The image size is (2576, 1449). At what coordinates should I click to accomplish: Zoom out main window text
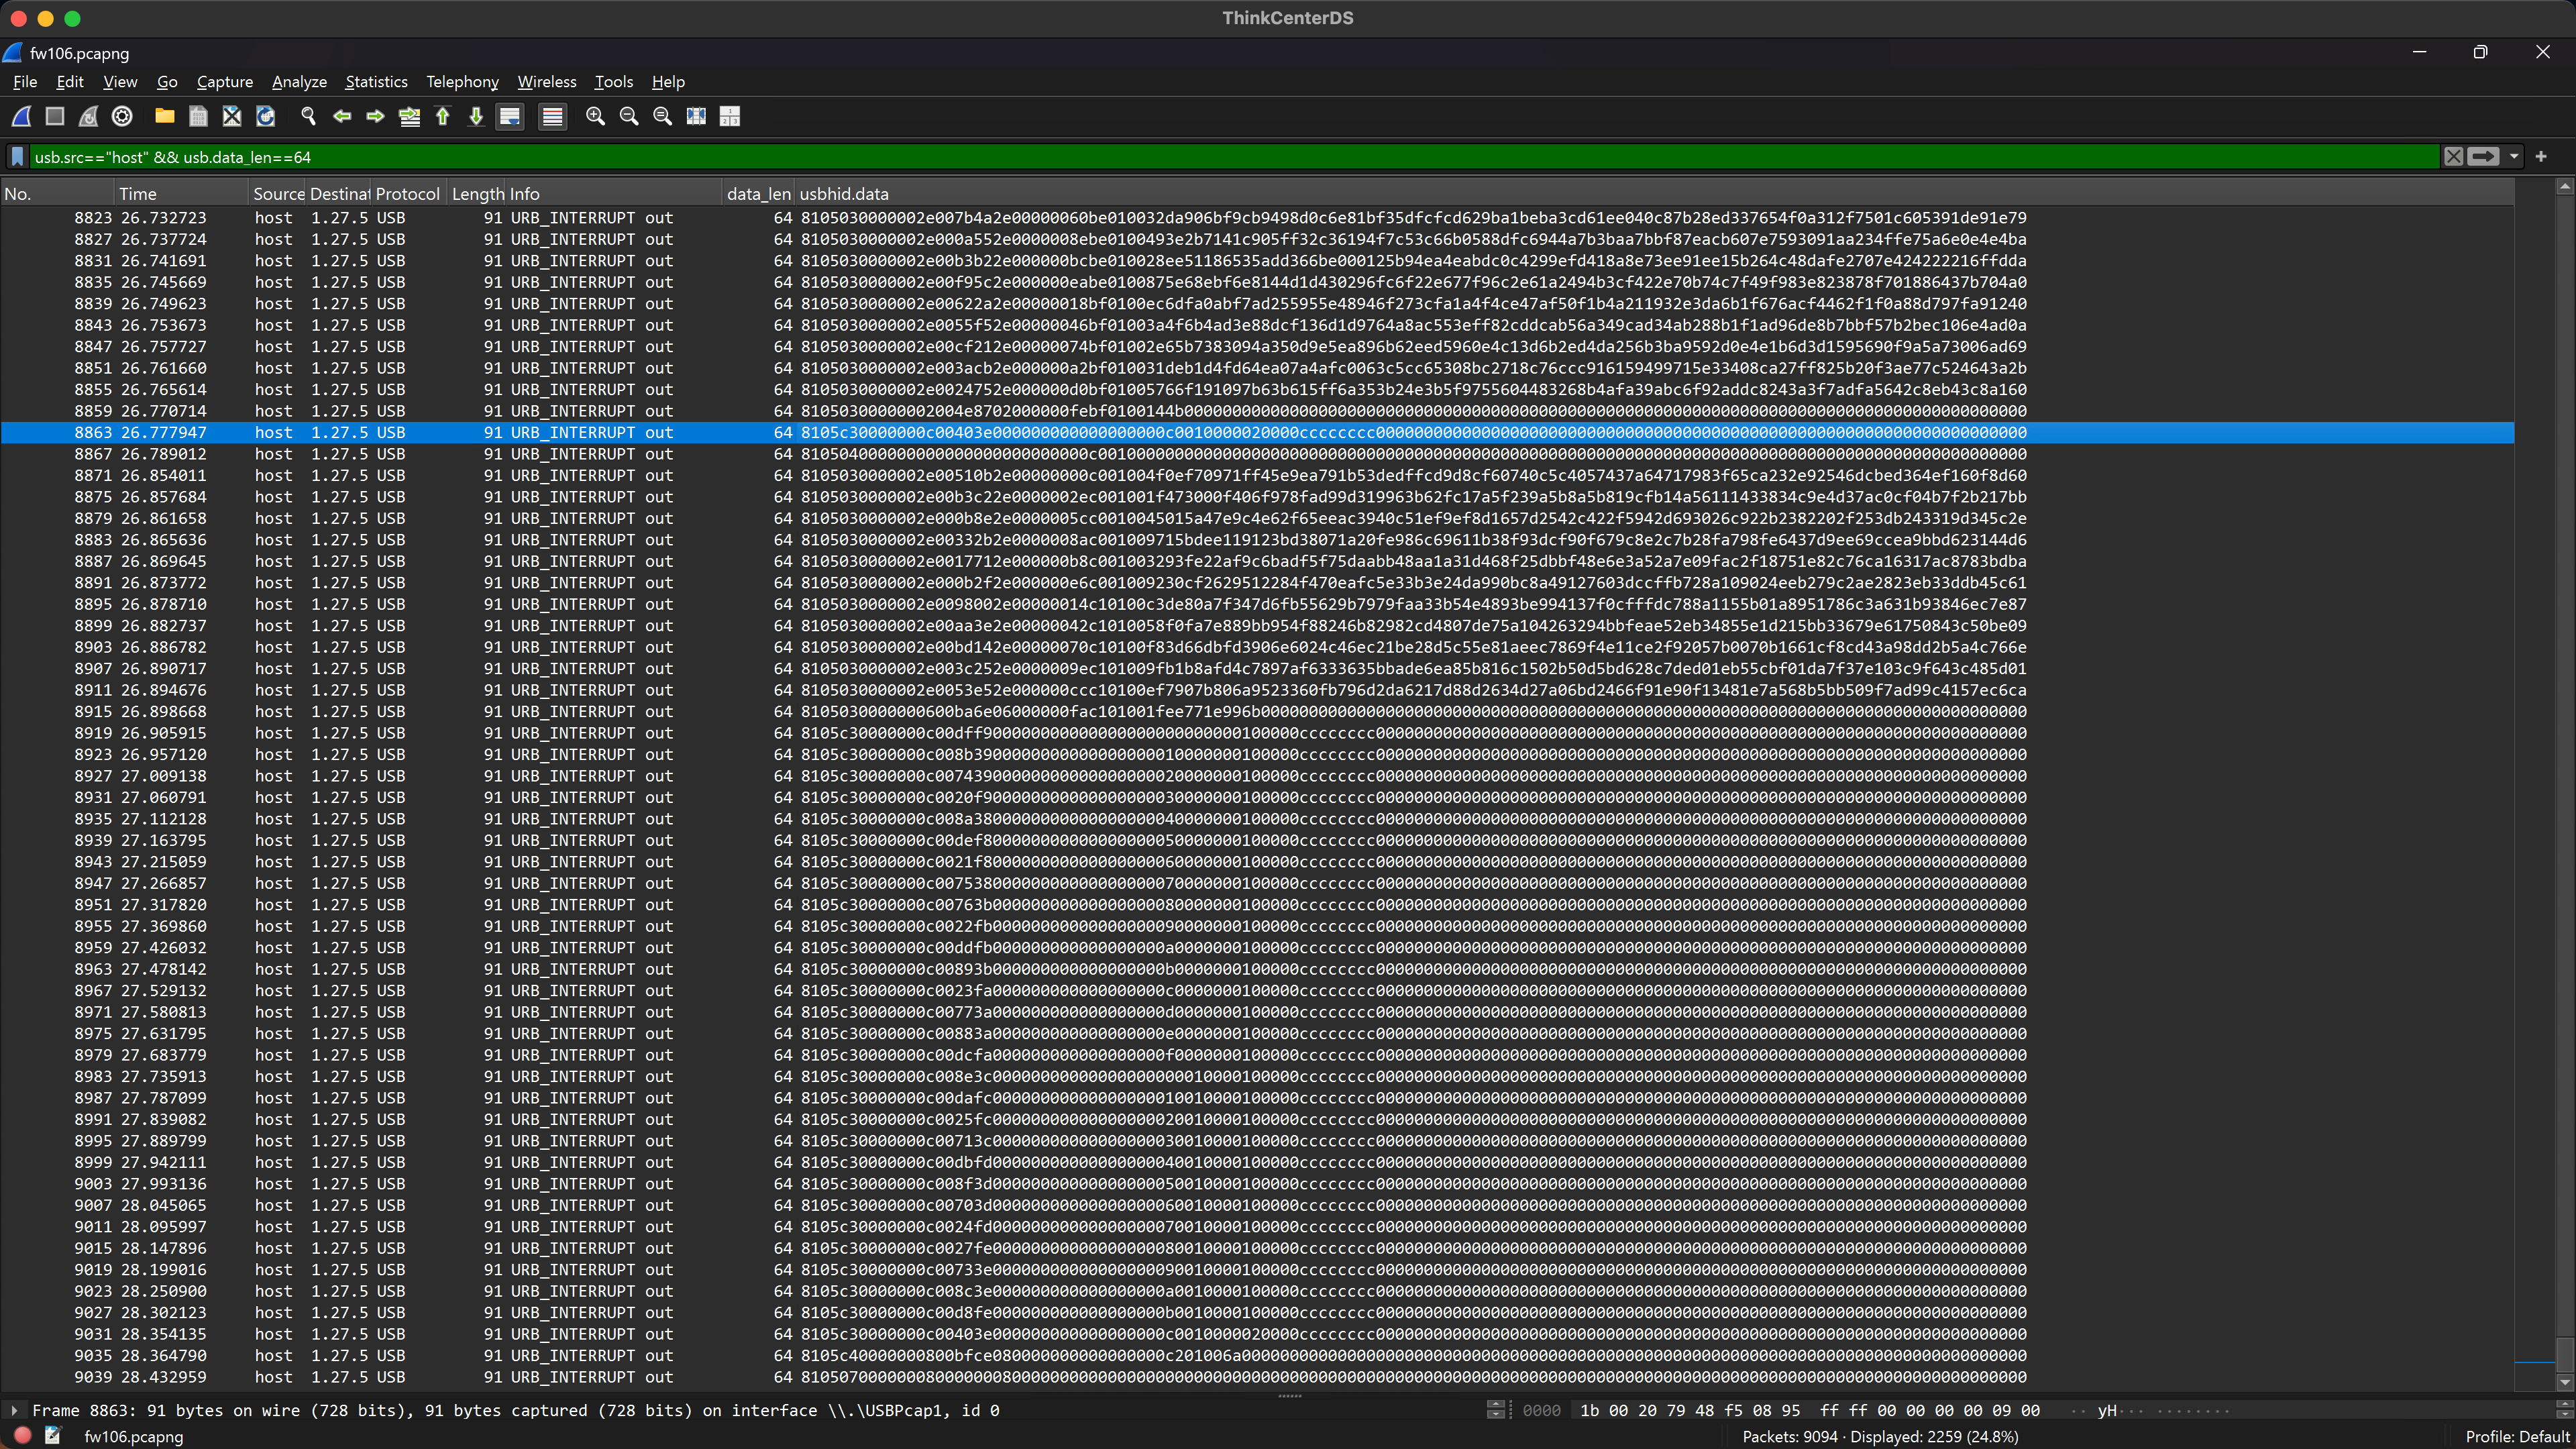click(x=629, y=116)
